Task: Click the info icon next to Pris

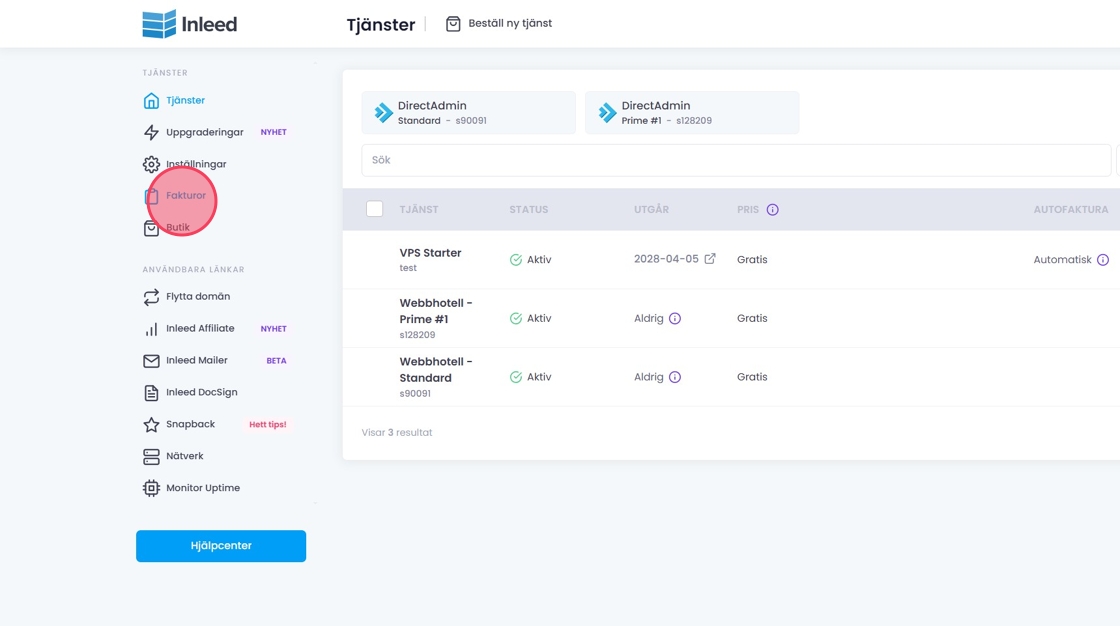Action: [x=772, y=210]
